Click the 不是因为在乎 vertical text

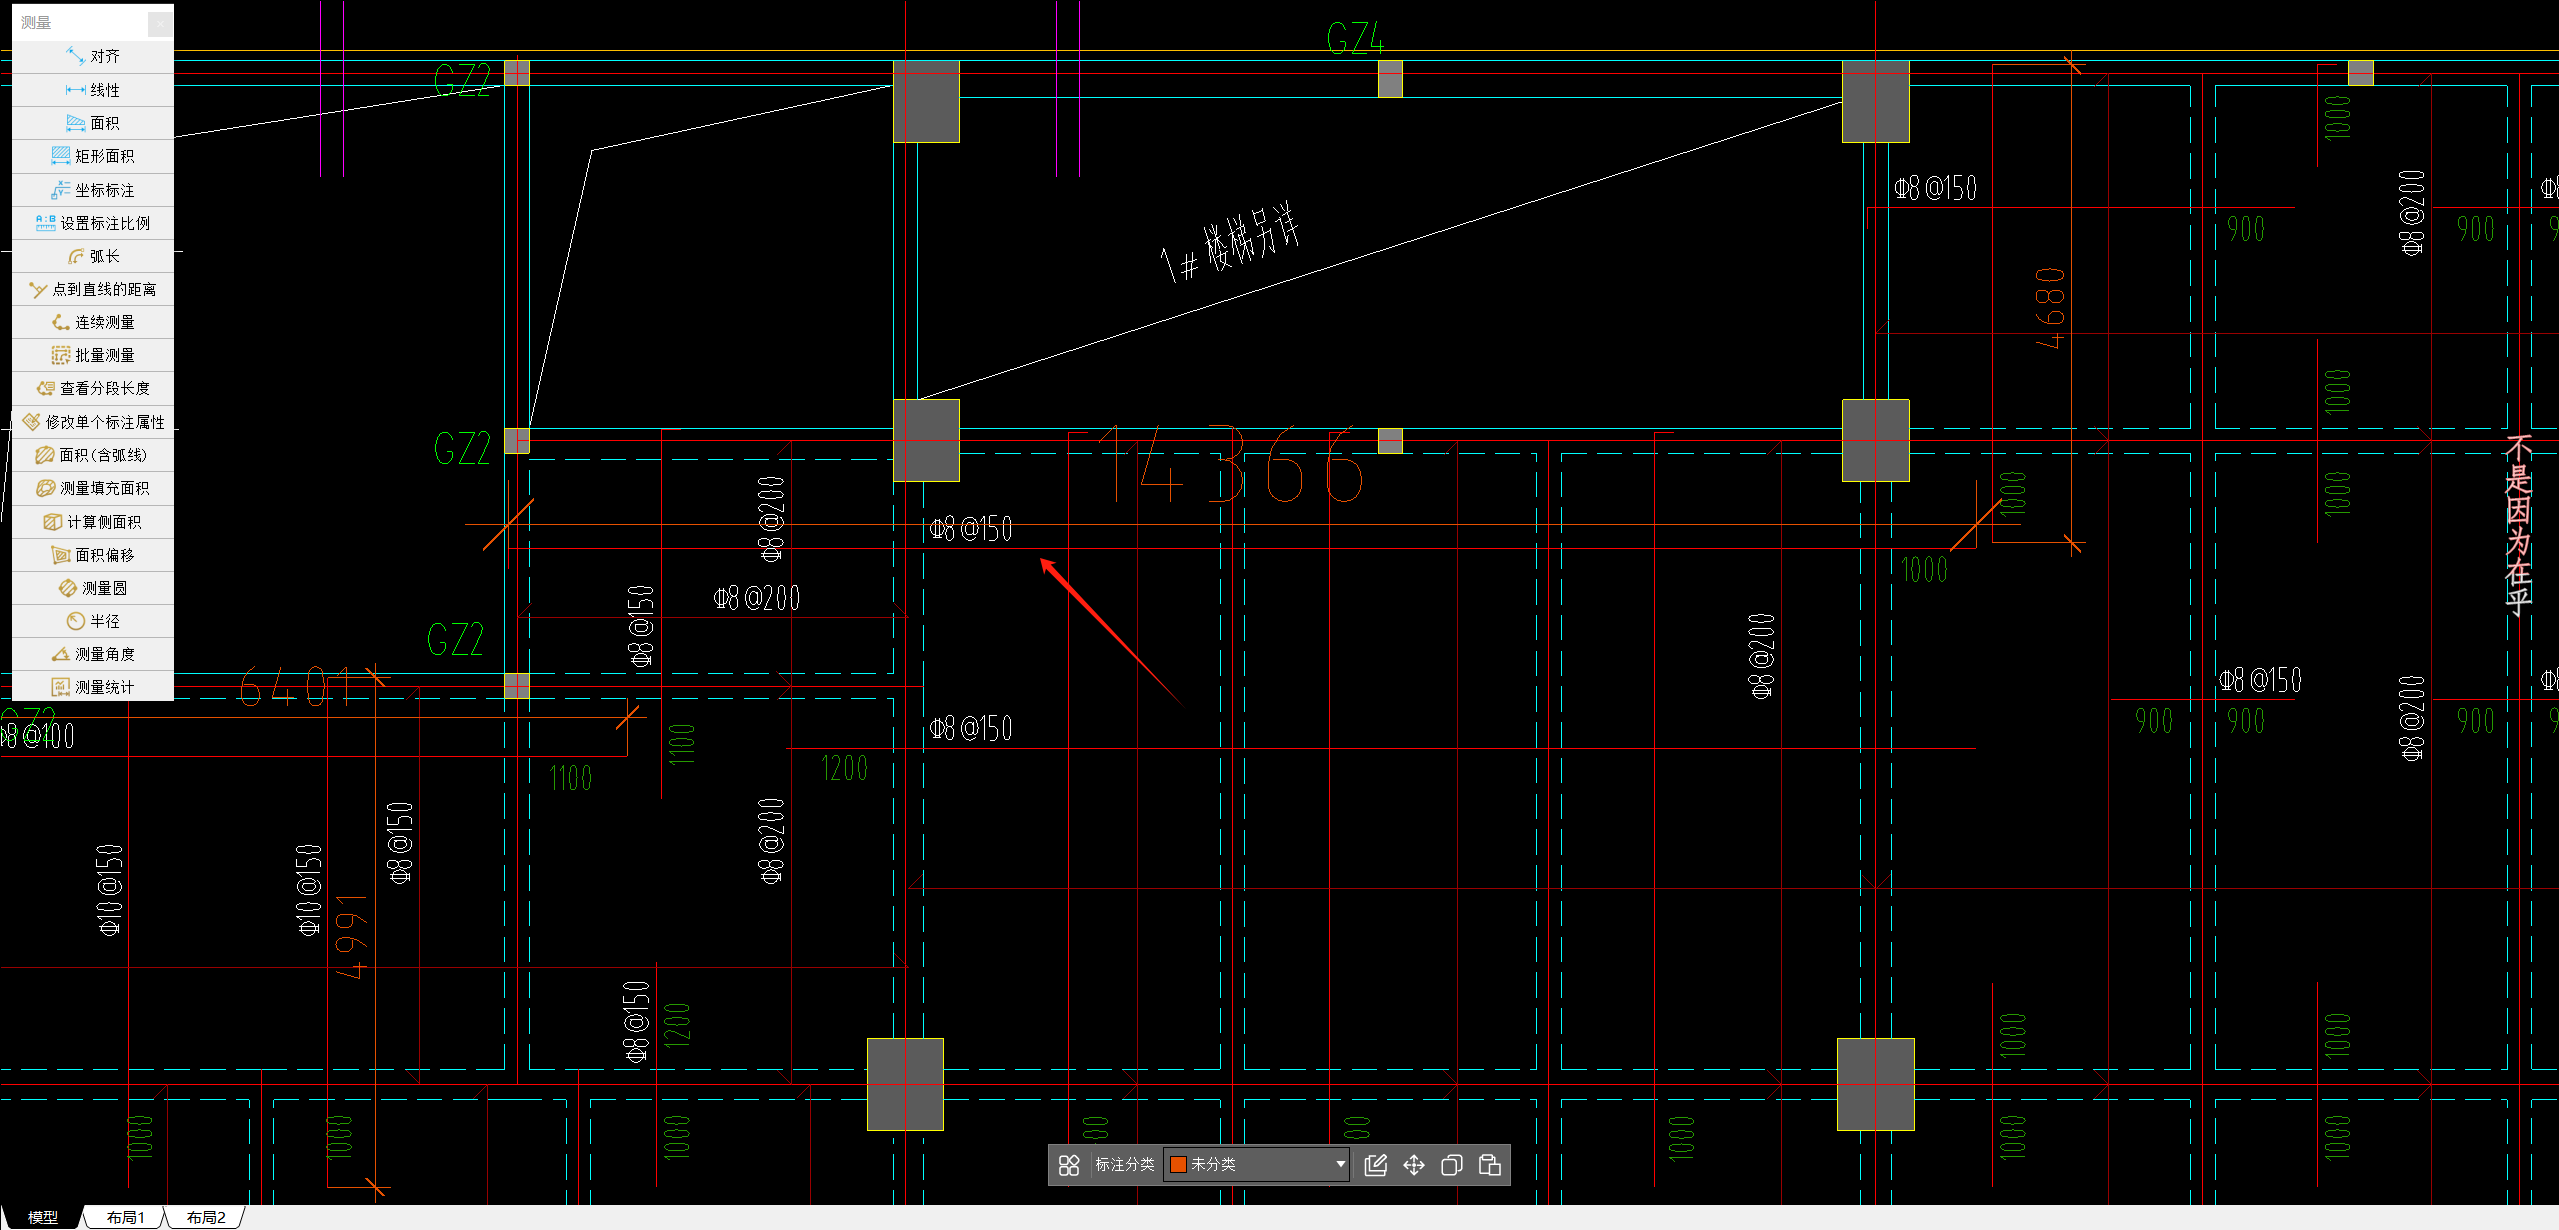coord(2518,525)
